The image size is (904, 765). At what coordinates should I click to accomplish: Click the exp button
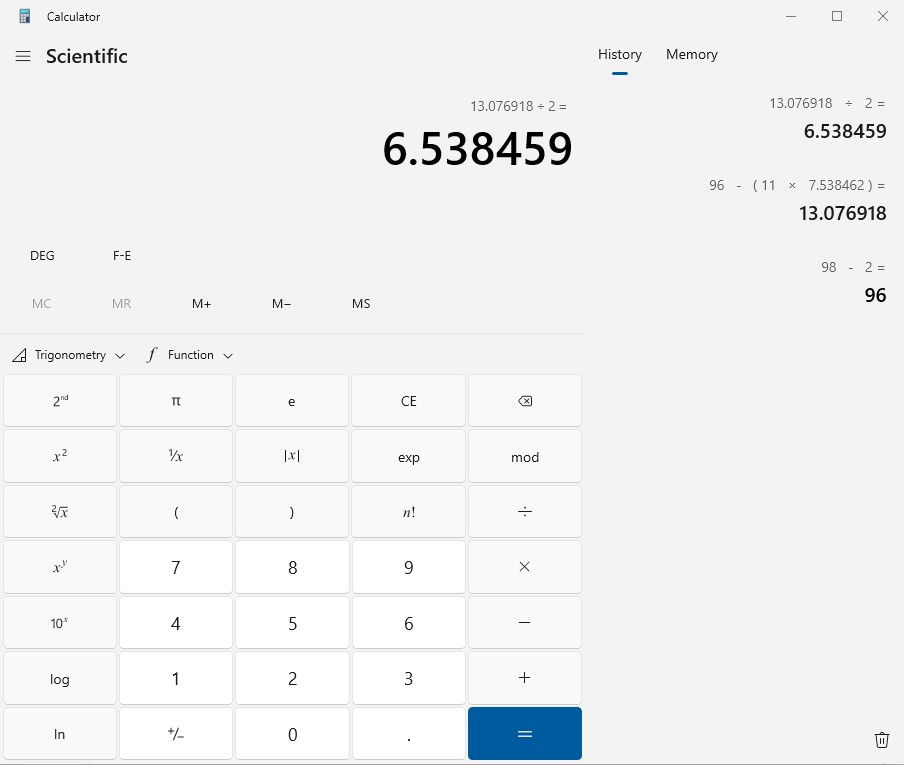(x=408, y=456)
